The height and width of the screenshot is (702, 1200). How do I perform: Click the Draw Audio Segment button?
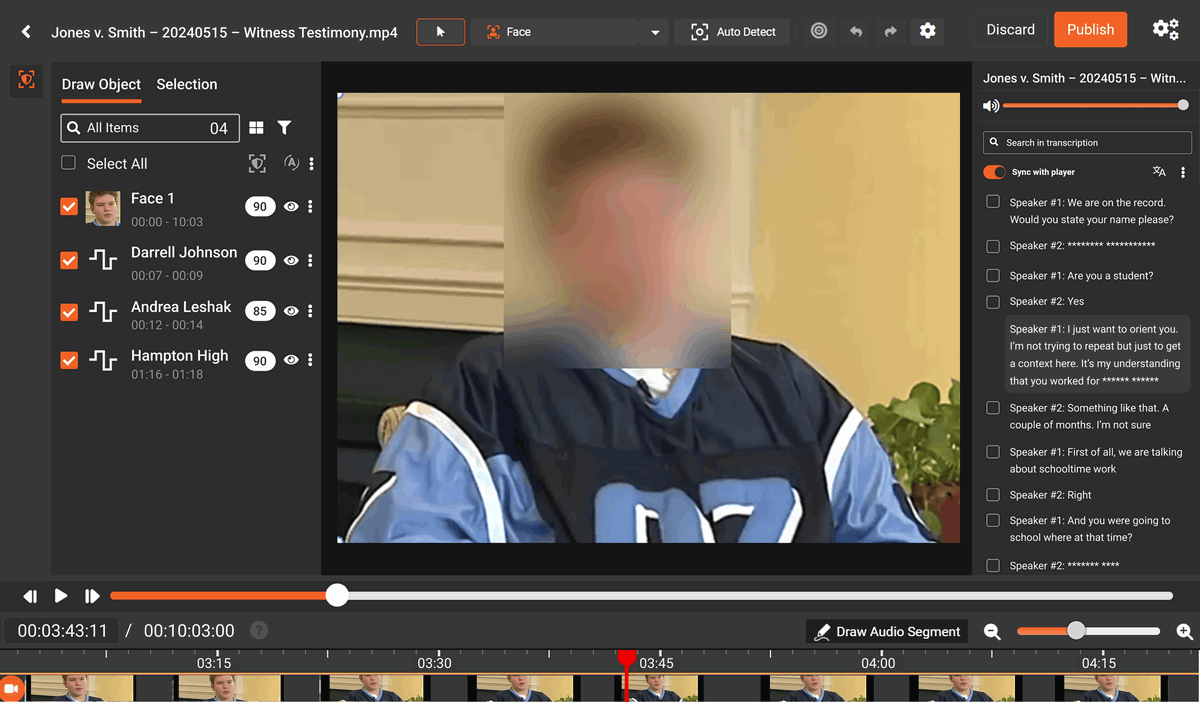tap(887, 632)
